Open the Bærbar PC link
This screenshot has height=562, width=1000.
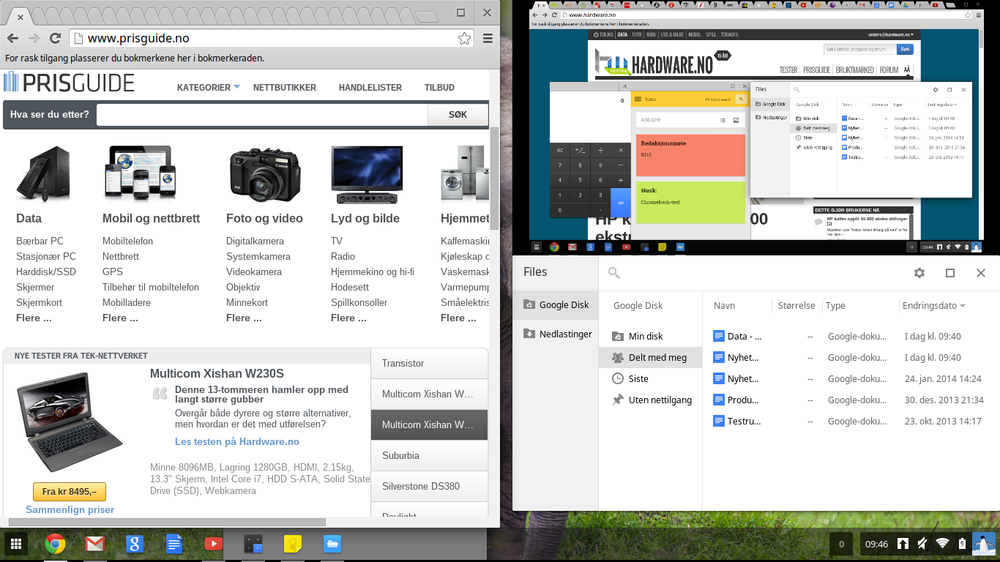[40, 241]
